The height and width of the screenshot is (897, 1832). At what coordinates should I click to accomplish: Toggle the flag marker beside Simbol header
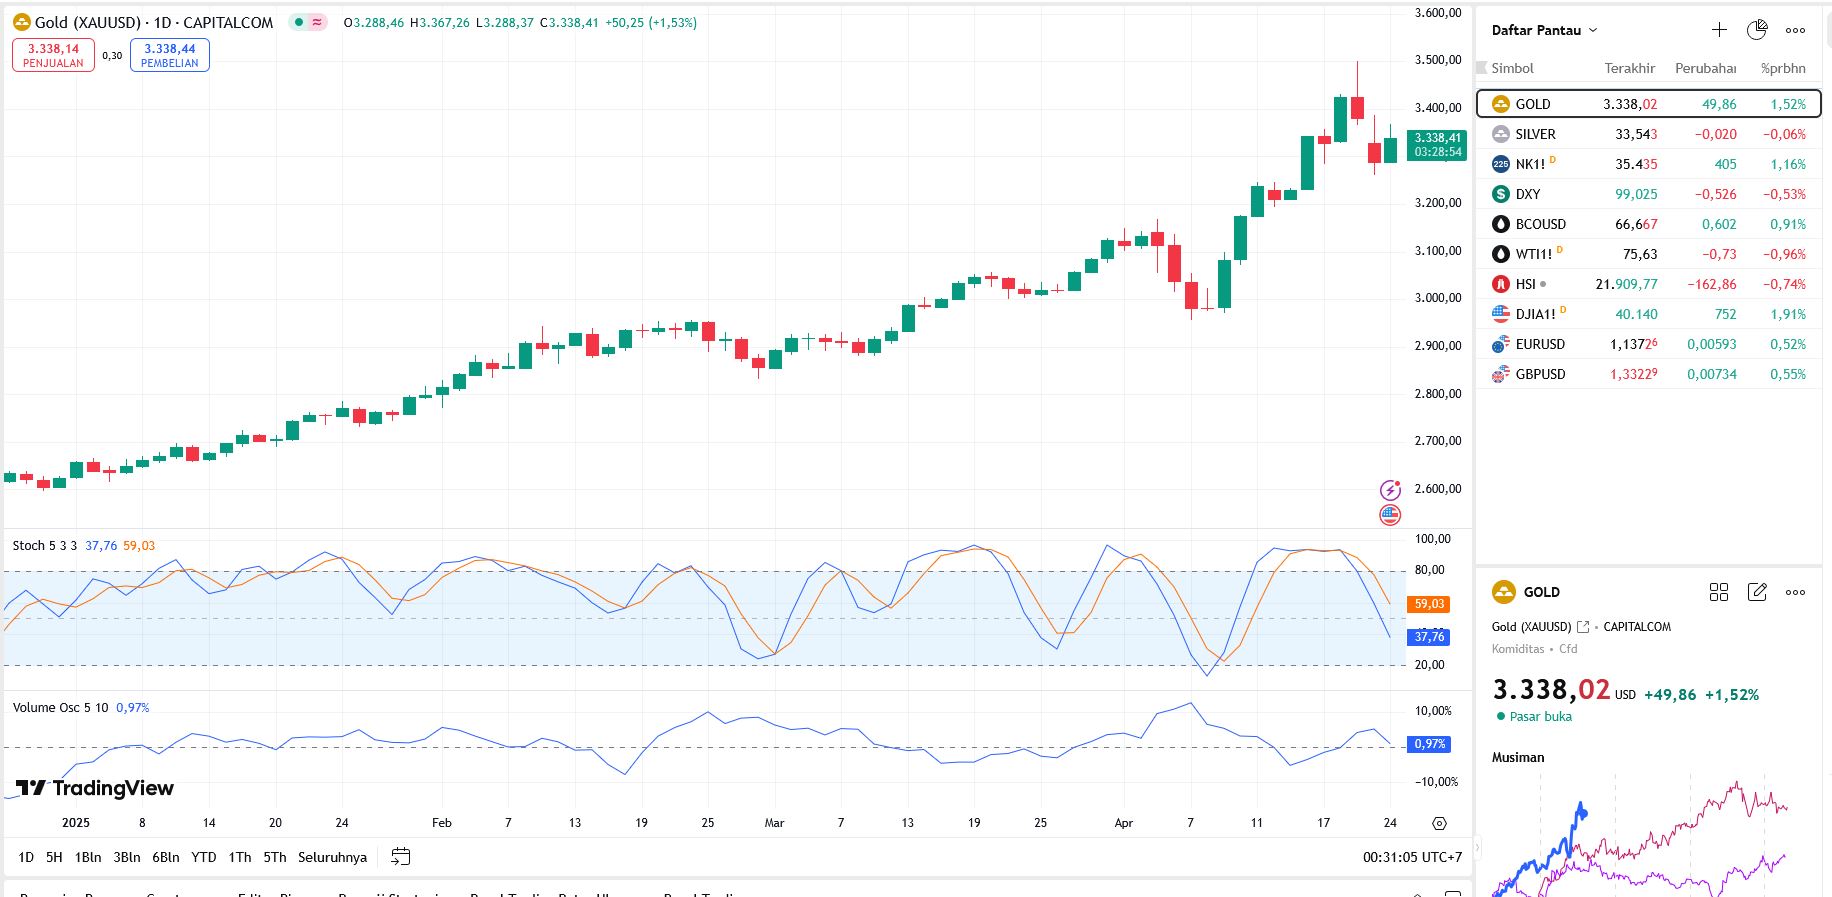1482,68
